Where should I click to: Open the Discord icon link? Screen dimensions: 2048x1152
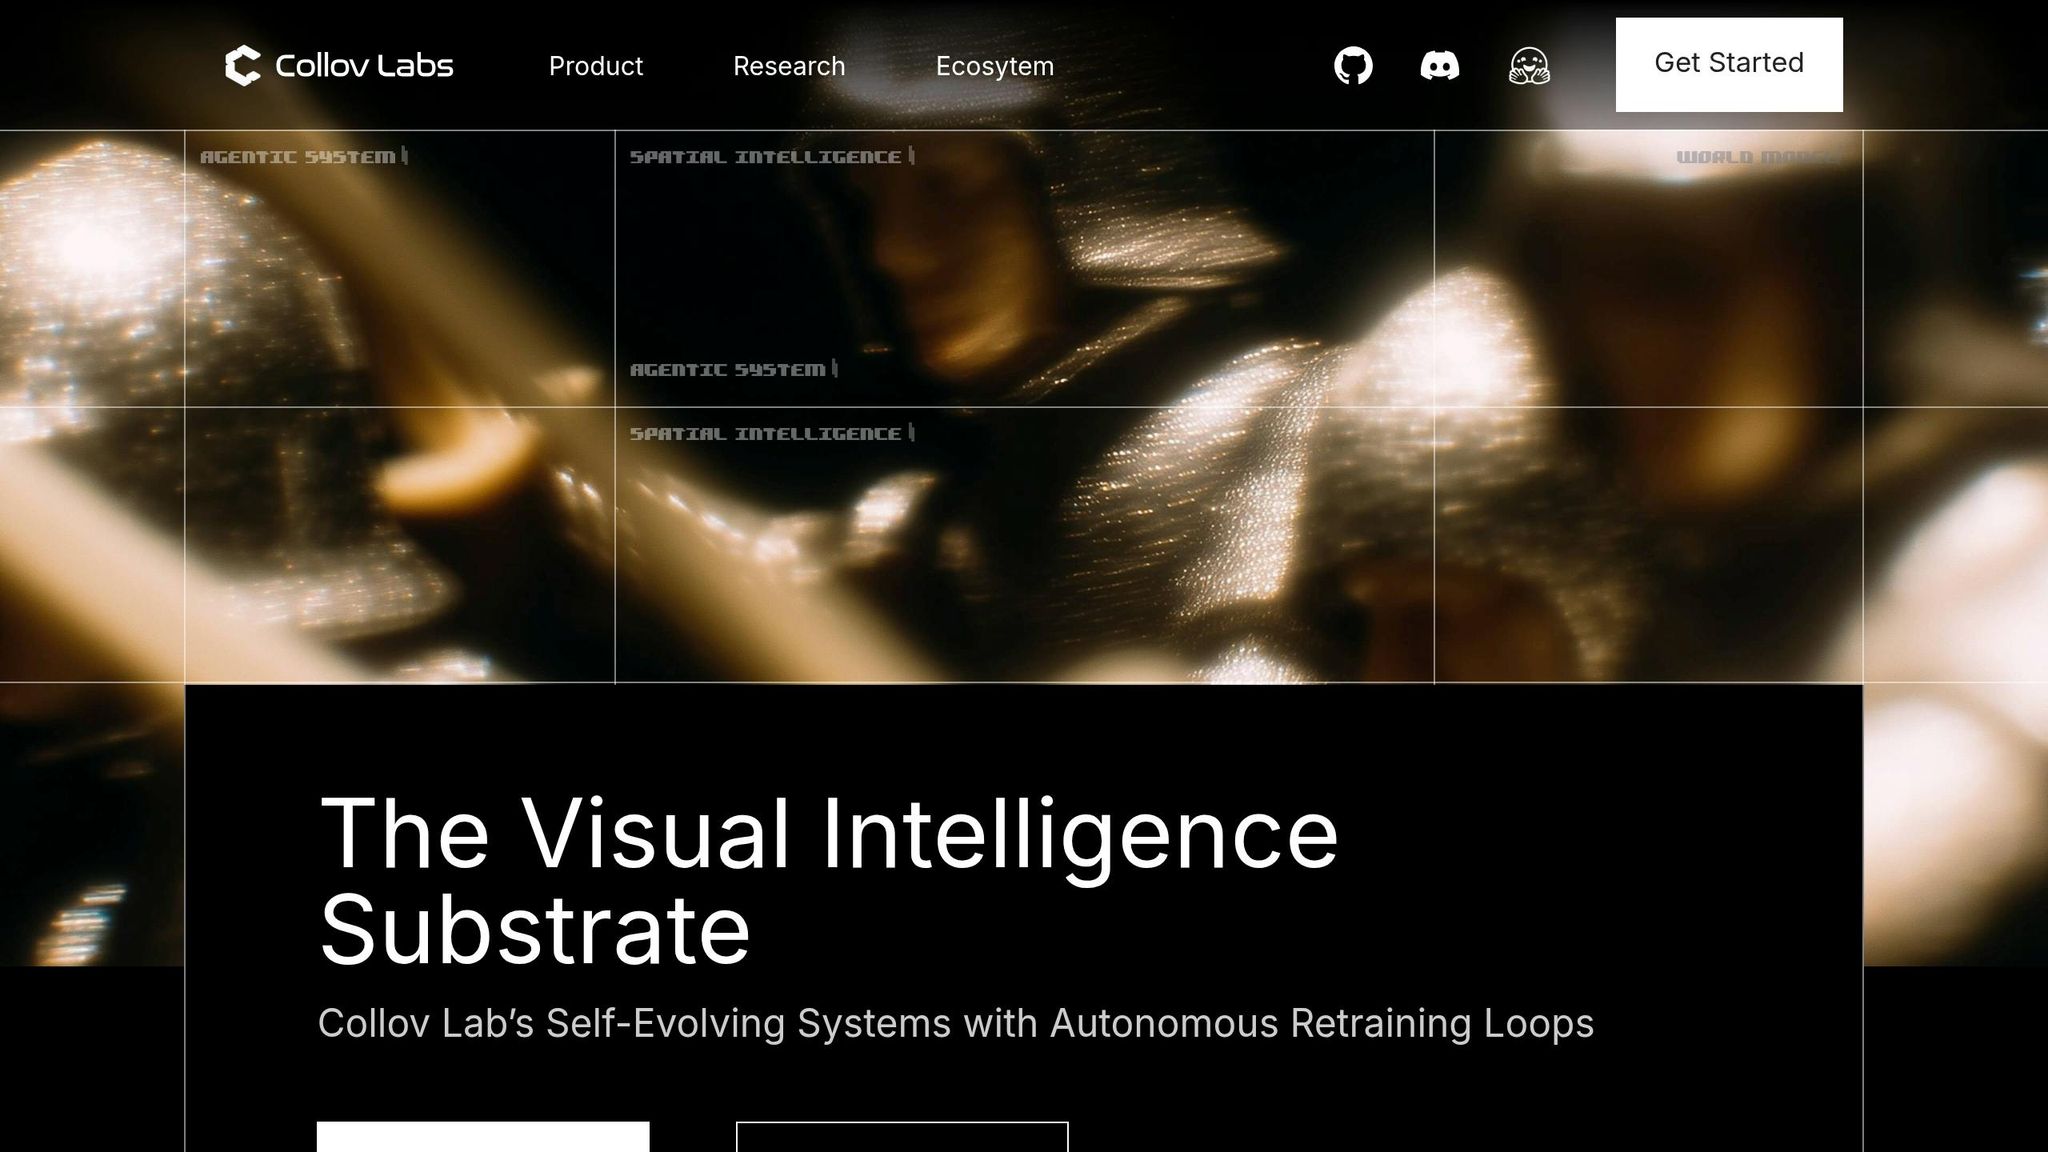pyautogui.click(x=1439, y=66)
